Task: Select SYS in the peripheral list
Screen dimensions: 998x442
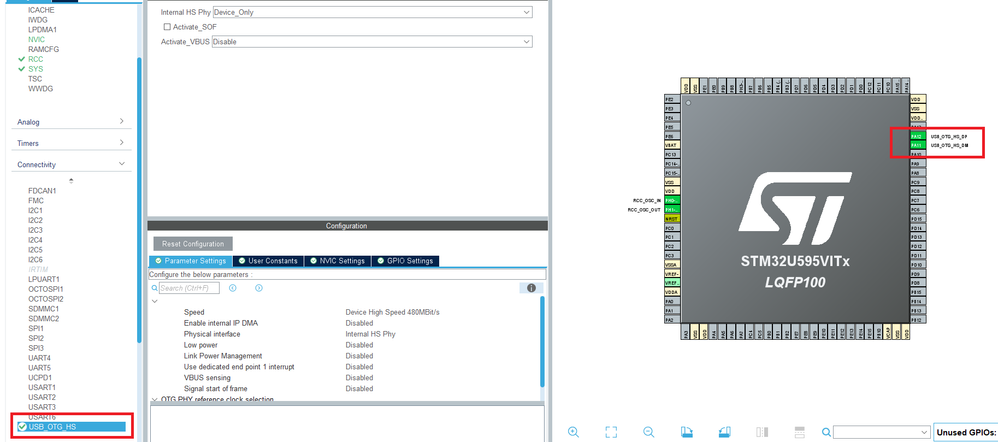Action: click(x=36, y=69)
